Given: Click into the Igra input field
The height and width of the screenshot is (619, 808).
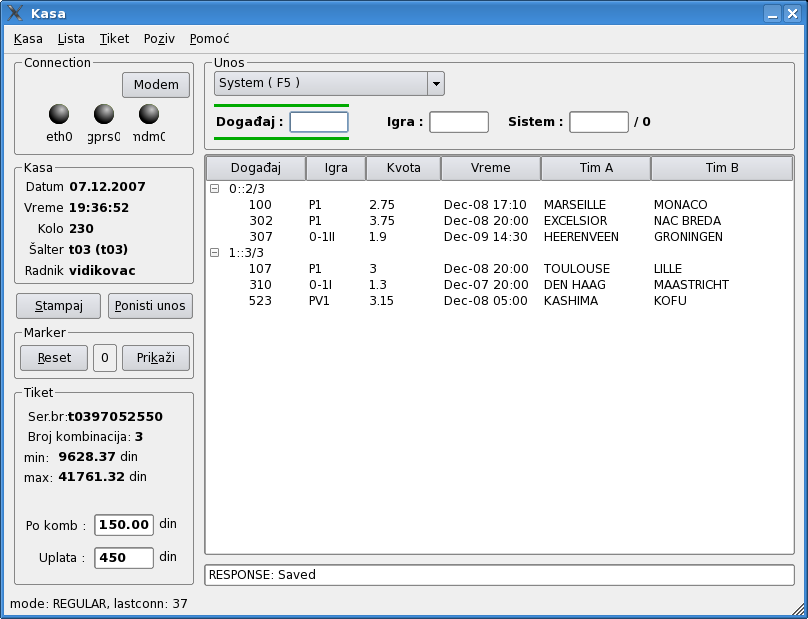Looking at the screenshot, I should [458, 122].
